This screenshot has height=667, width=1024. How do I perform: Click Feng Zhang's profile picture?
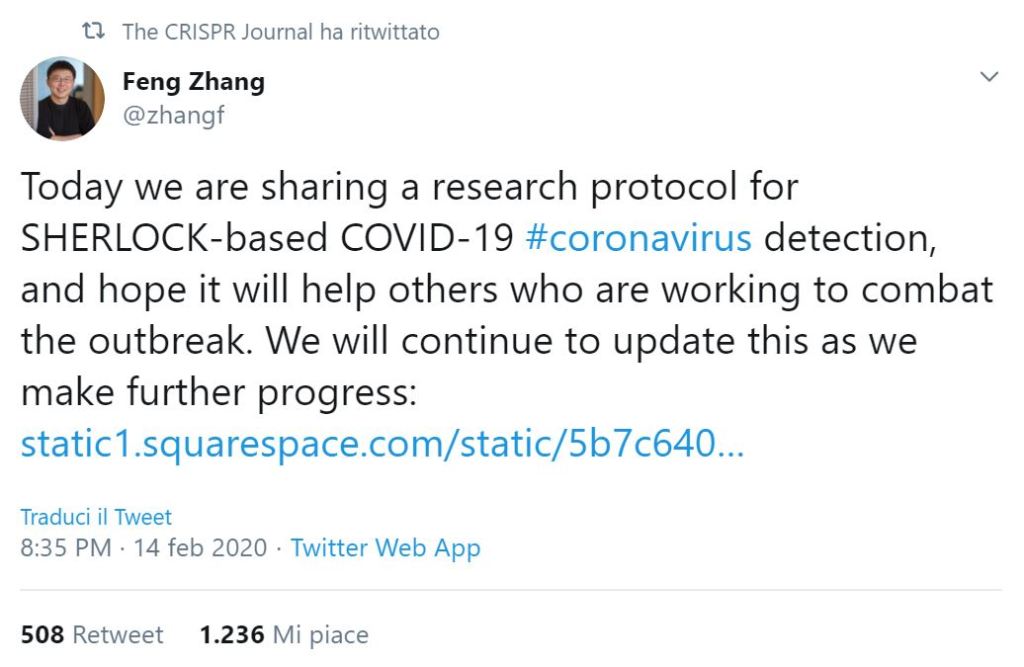pos(62,98)
